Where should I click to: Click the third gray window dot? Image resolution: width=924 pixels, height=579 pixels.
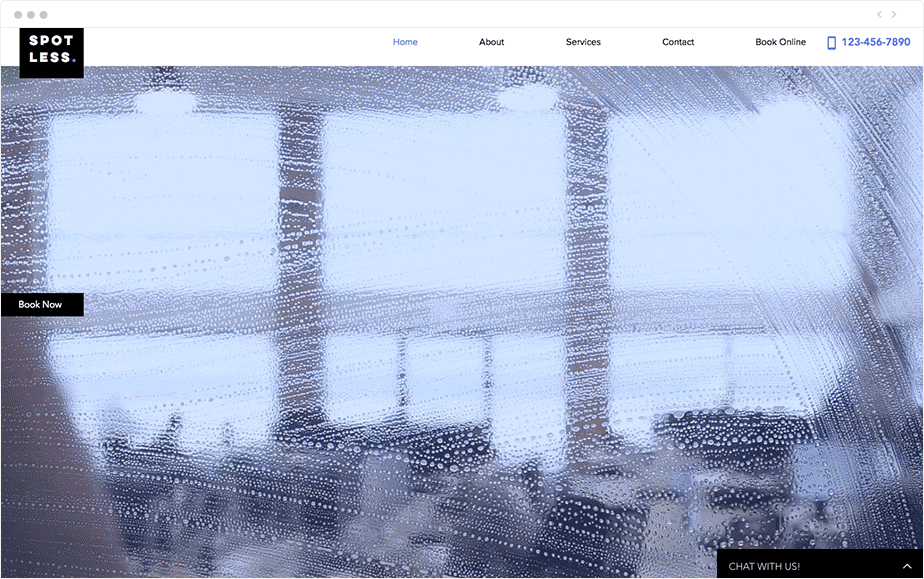[44, 15]
